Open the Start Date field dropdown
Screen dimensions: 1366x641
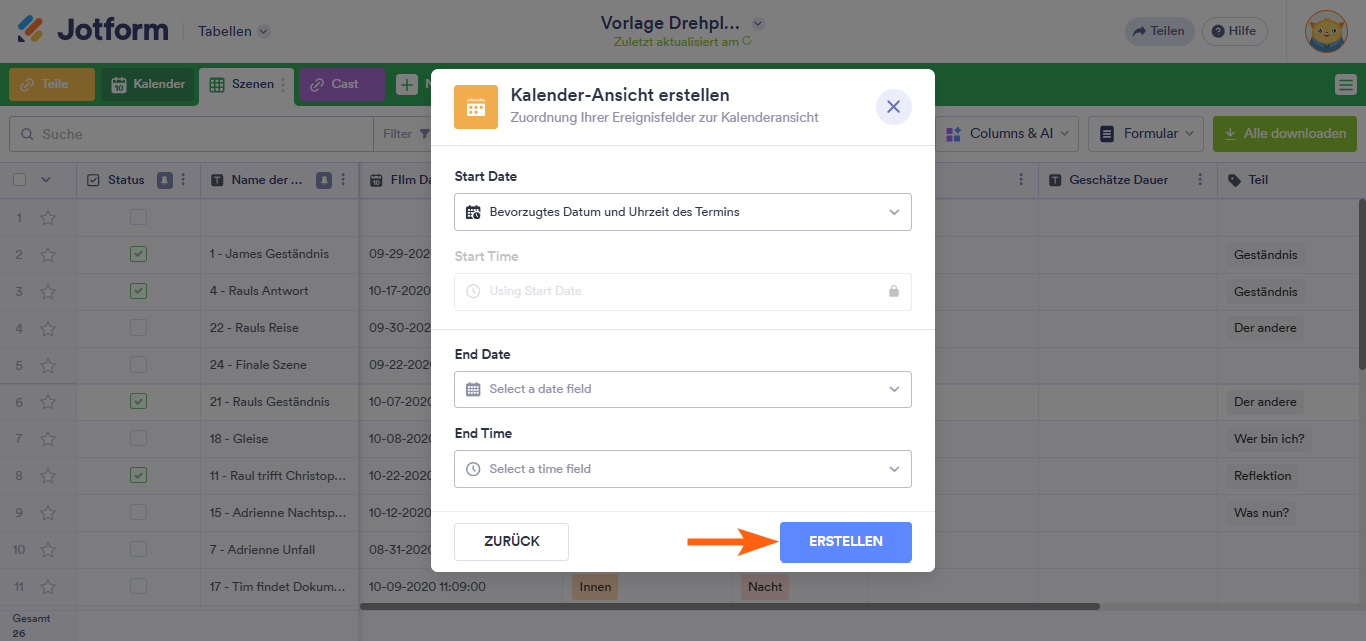[x=683, y=212]
